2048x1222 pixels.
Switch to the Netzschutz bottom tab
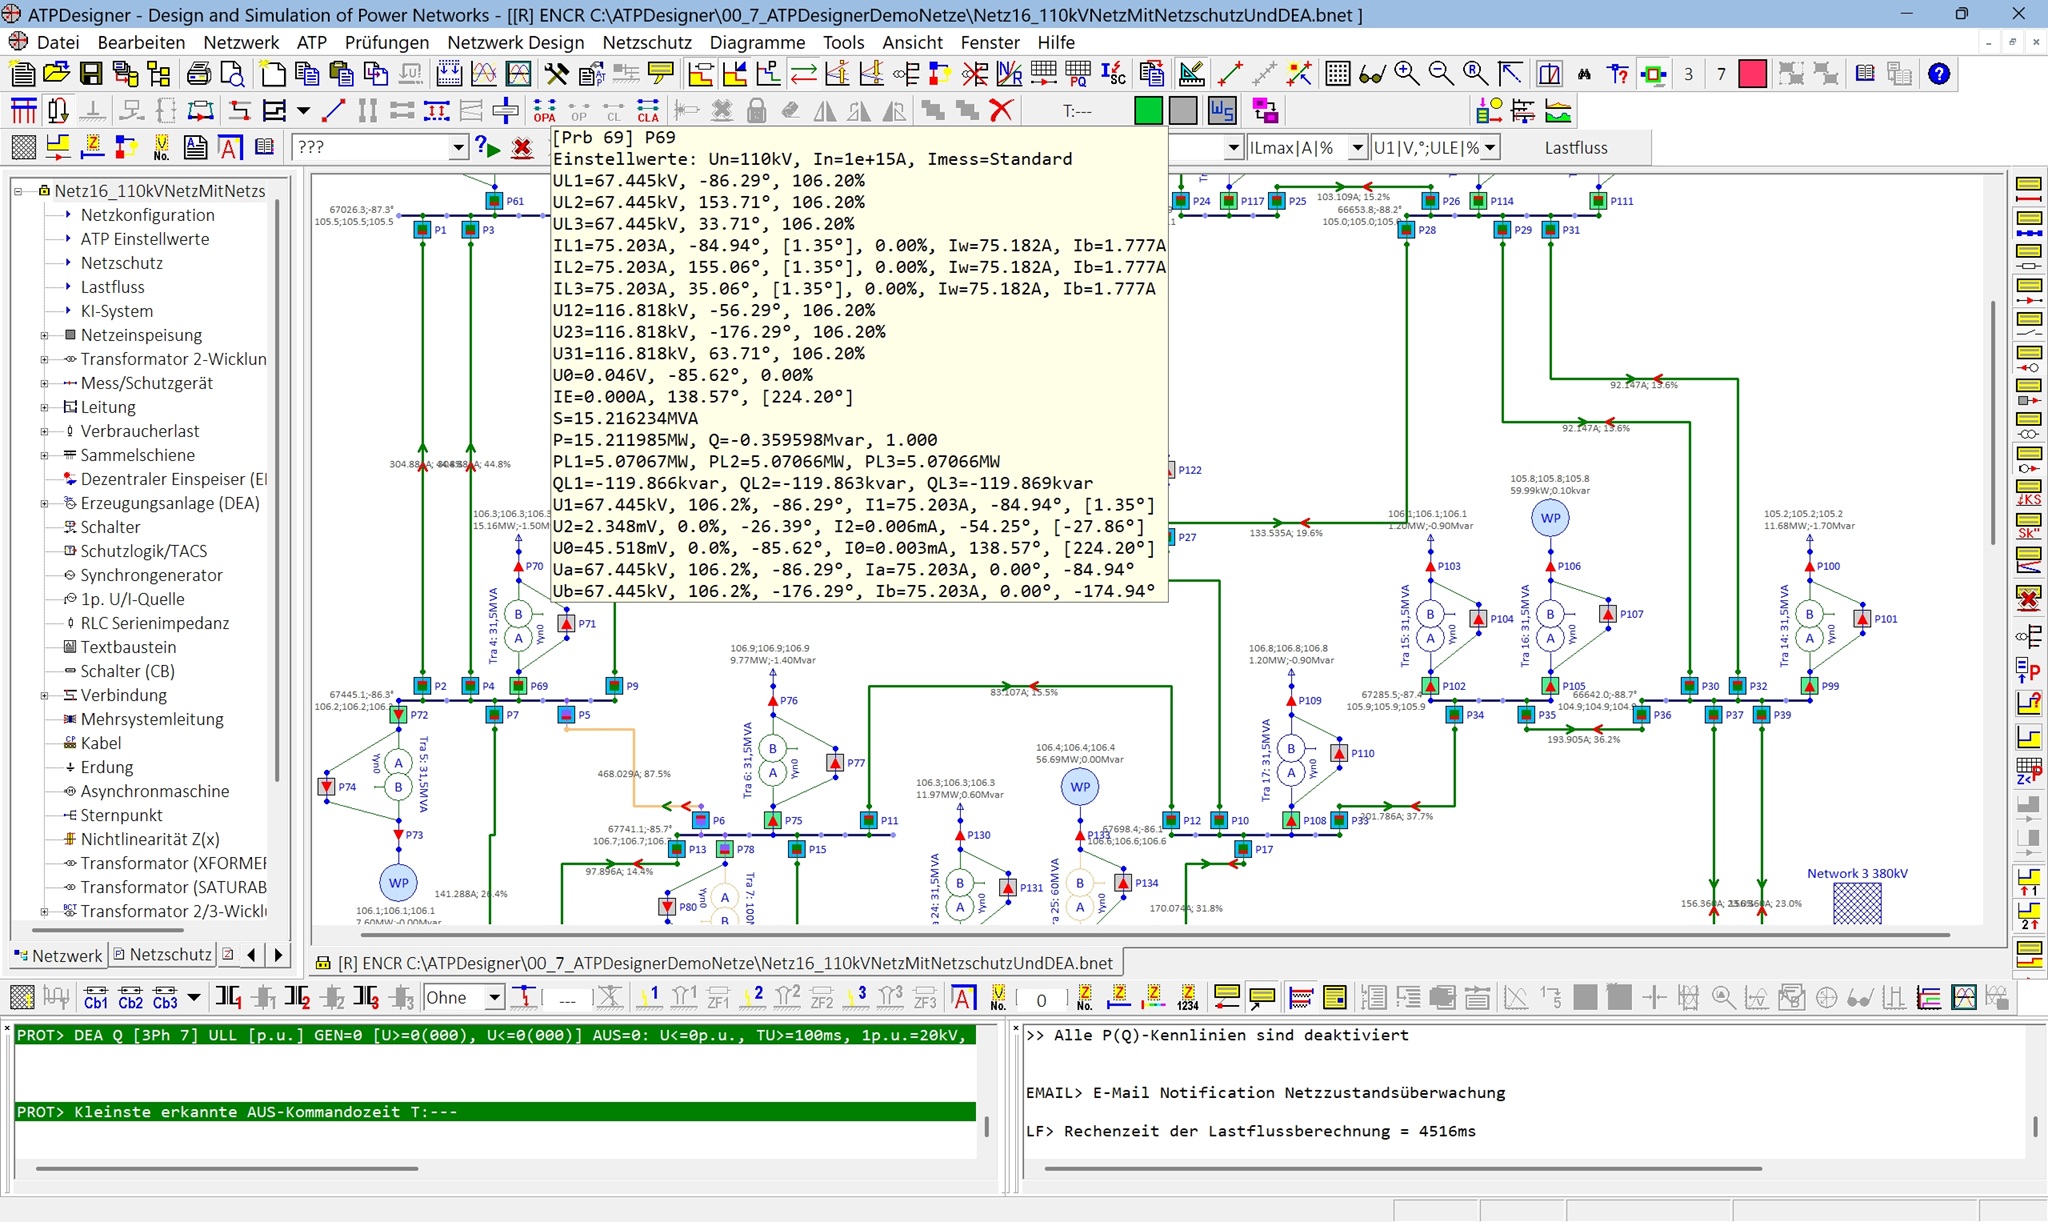pos(162,955)
